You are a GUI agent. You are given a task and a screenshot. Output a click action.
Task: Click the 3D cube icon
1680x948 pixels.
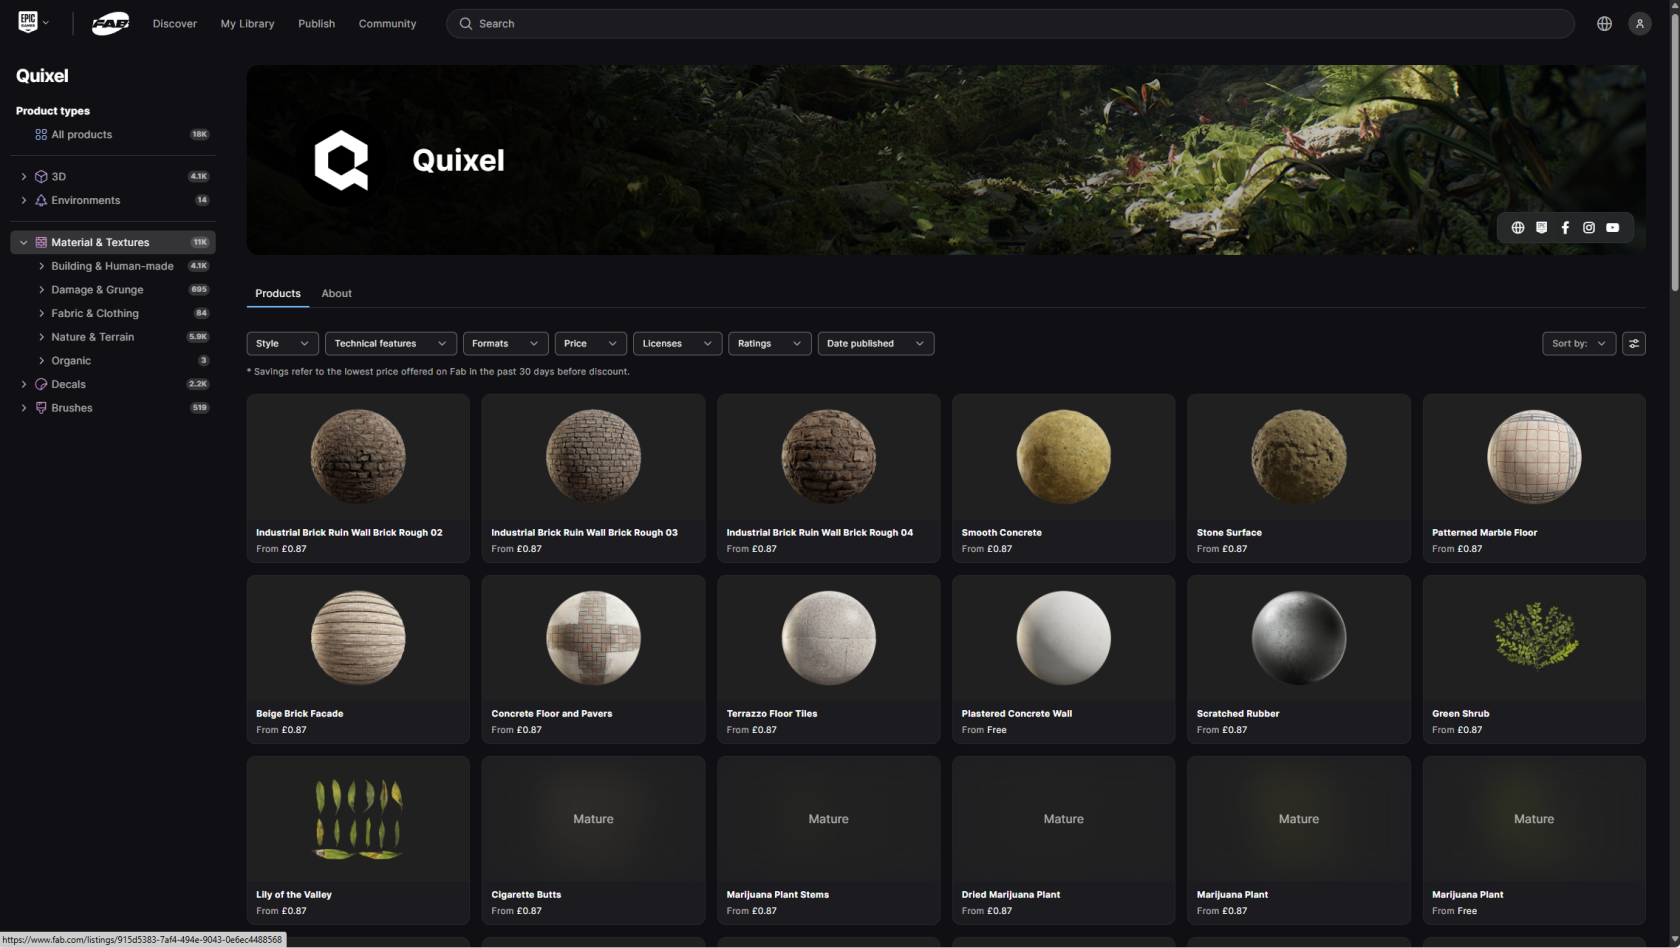pos(41,176)
